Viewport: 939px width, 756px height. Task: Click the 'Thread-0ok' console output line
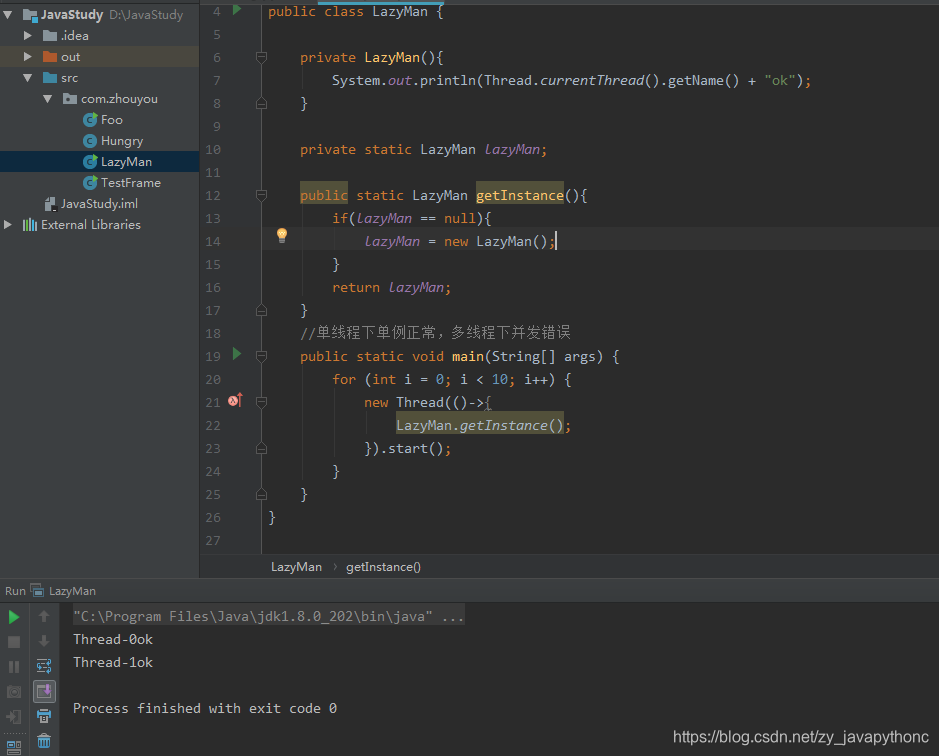(113, 639)
